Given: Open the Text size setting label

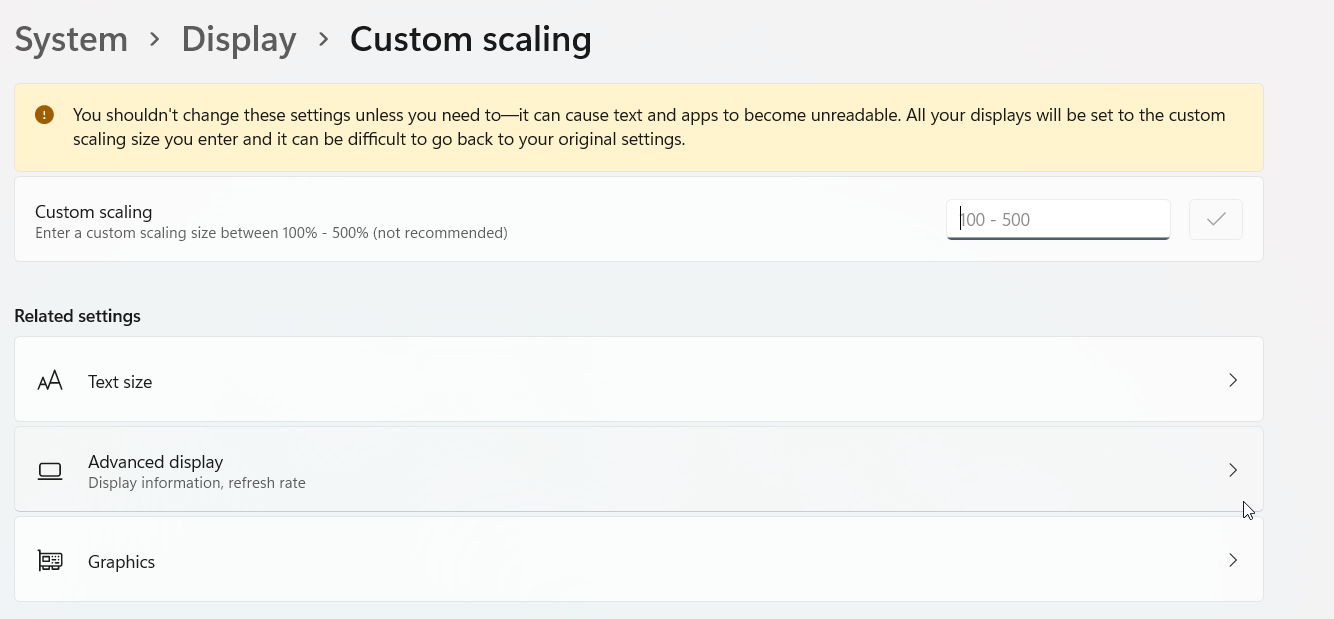Looking at the screenshot, I should tap(120, 382).
